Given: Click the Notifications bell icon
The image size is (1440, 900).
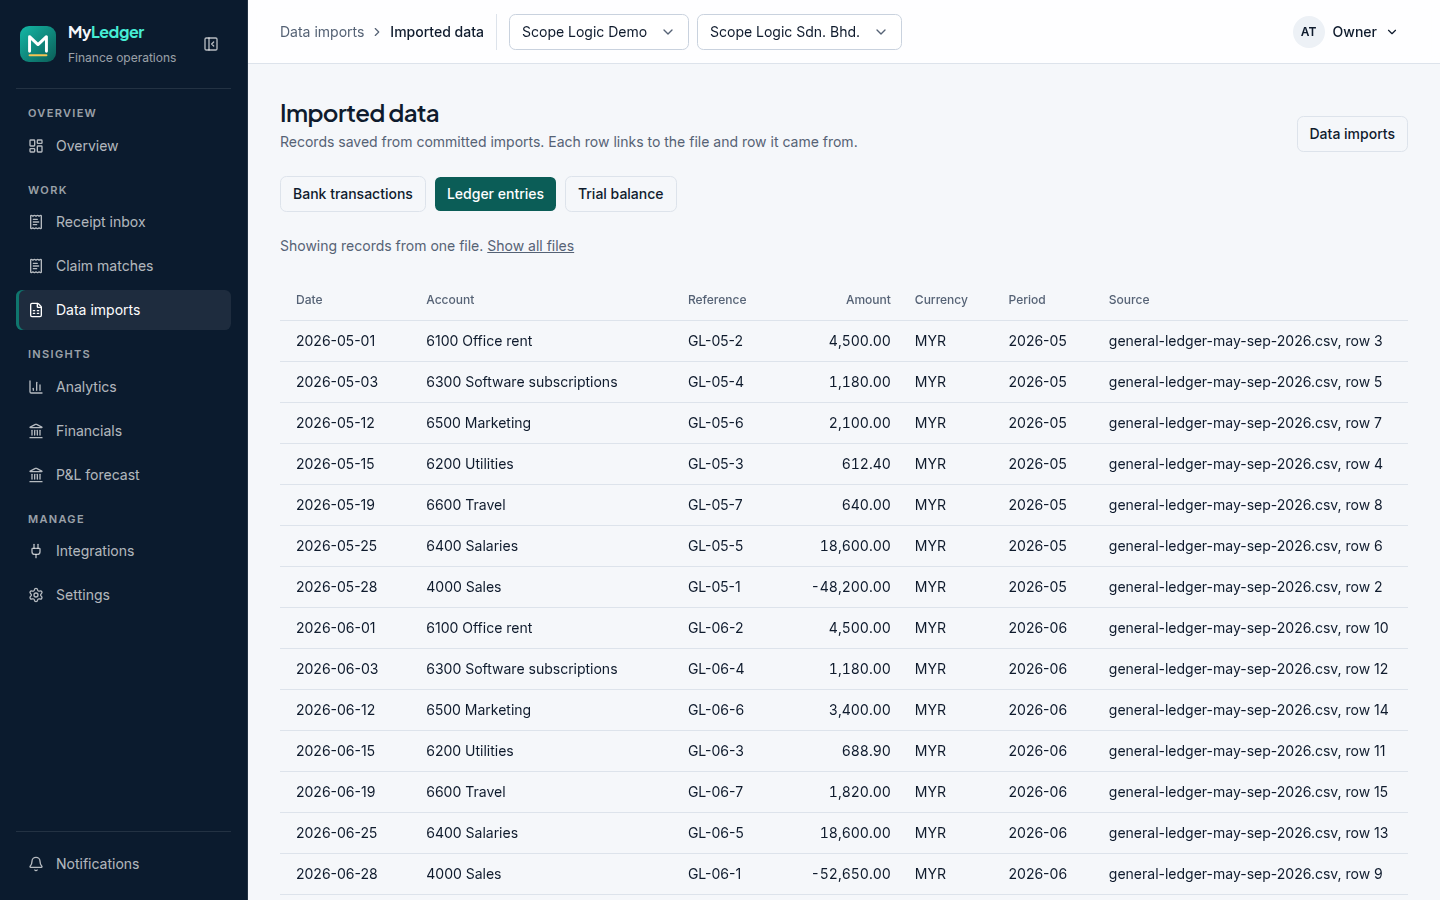Looking at the screenshot, I should click(36, 864).
